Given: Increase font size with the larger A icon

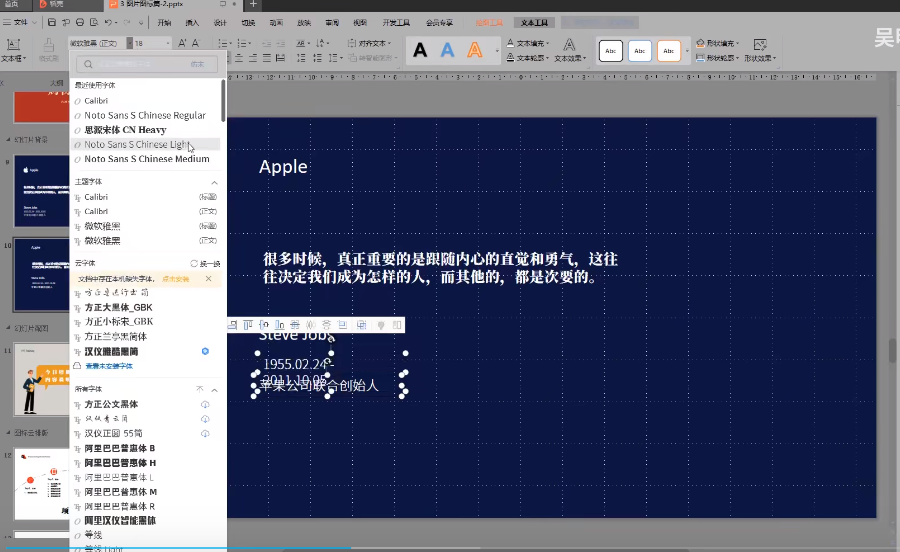Looking at the screenshot, I should [182, 43].
